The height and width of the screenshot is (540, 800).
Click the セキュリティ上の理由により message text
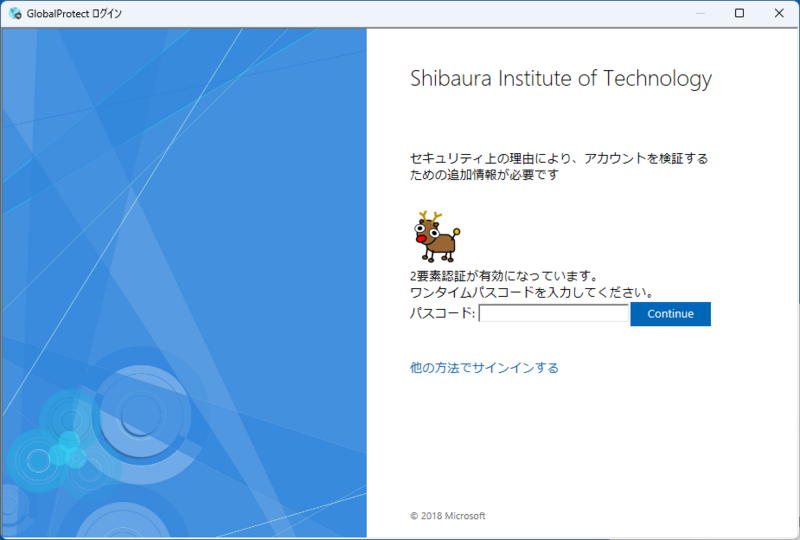pyautogui.click(x=559, y=166)
